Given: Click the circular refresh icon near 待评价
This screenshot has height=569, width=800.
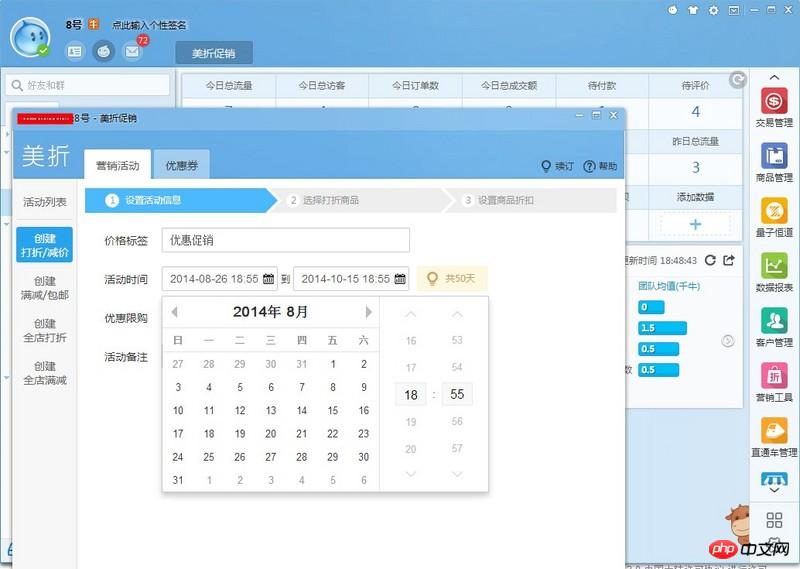Looking at the screenshot, I should coord(737,79).
